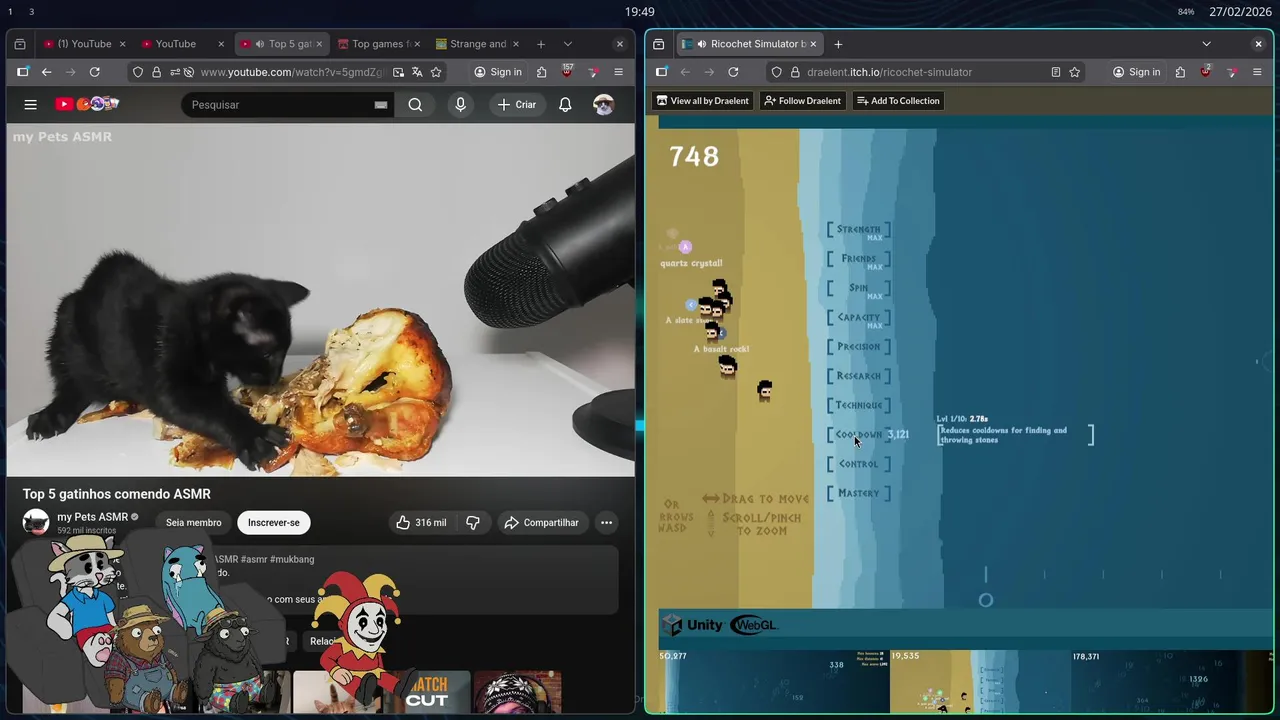
Task: Reload the itch.io page
Action: click(733, 72)
